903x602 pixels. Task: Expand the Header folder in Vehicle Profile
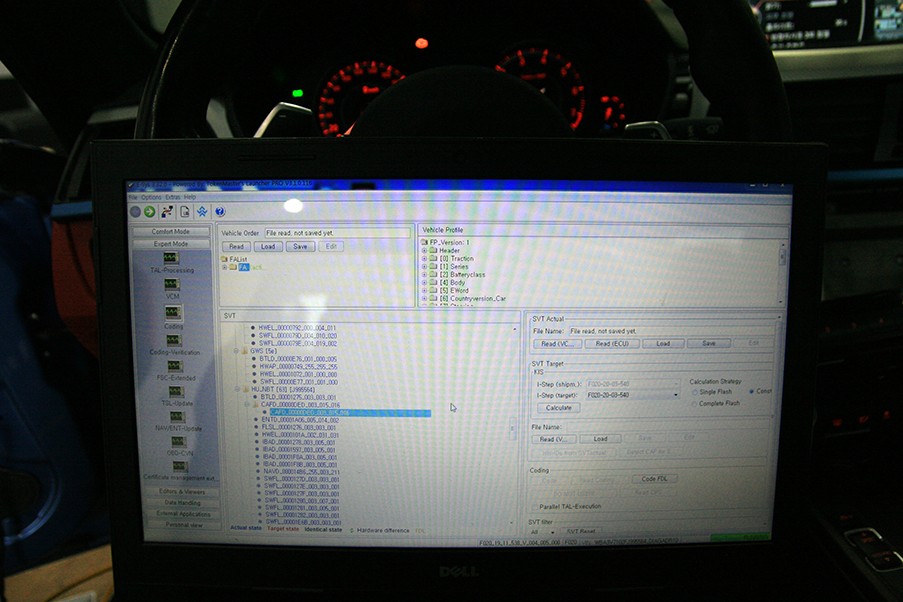[425, 250]
